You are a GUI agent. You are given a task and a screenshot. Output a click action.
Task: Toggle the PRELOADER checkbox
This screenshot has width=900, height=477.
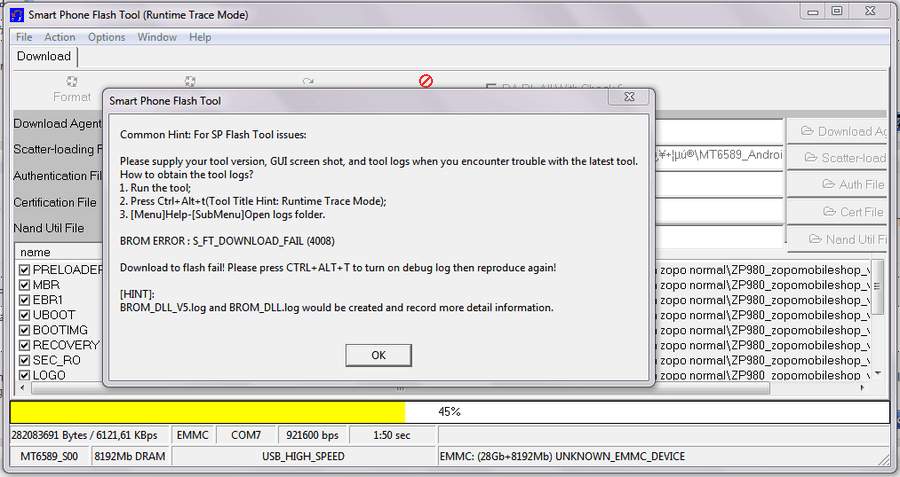tap(25, 270)
